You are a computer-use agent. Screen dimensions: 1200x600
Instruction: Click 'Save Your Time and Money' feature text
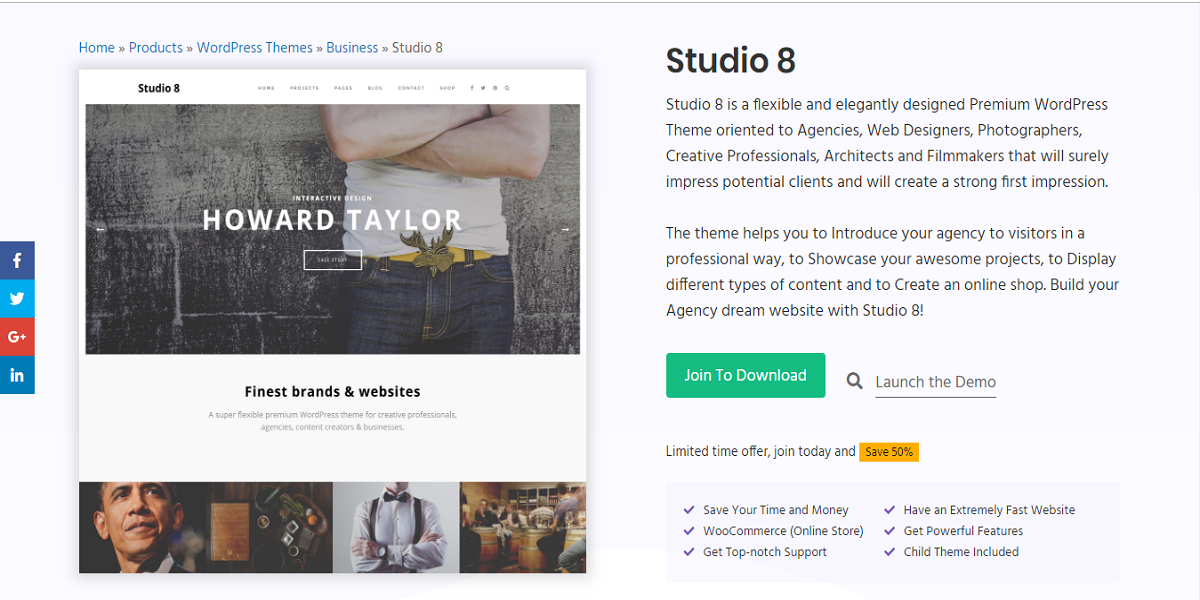pos(776,510)
